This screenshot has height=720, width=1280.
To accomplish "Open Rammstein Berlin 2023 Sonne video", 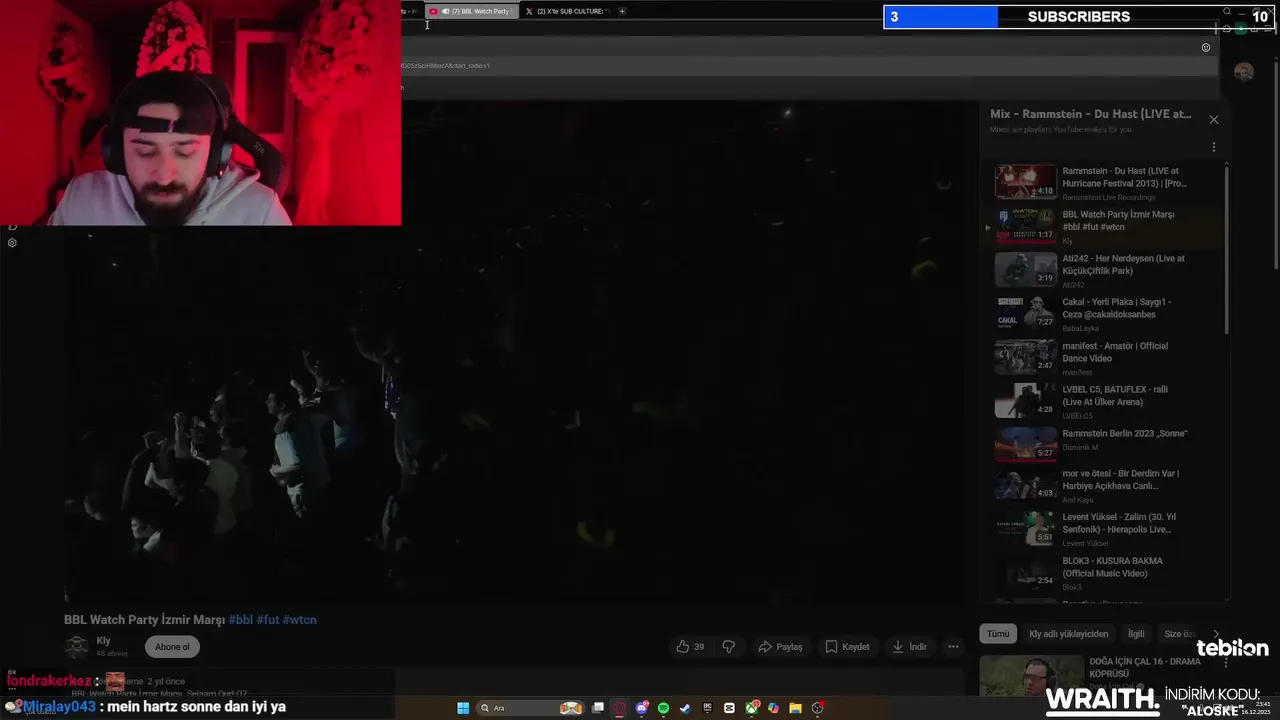I will click(x=1106, y=444).
